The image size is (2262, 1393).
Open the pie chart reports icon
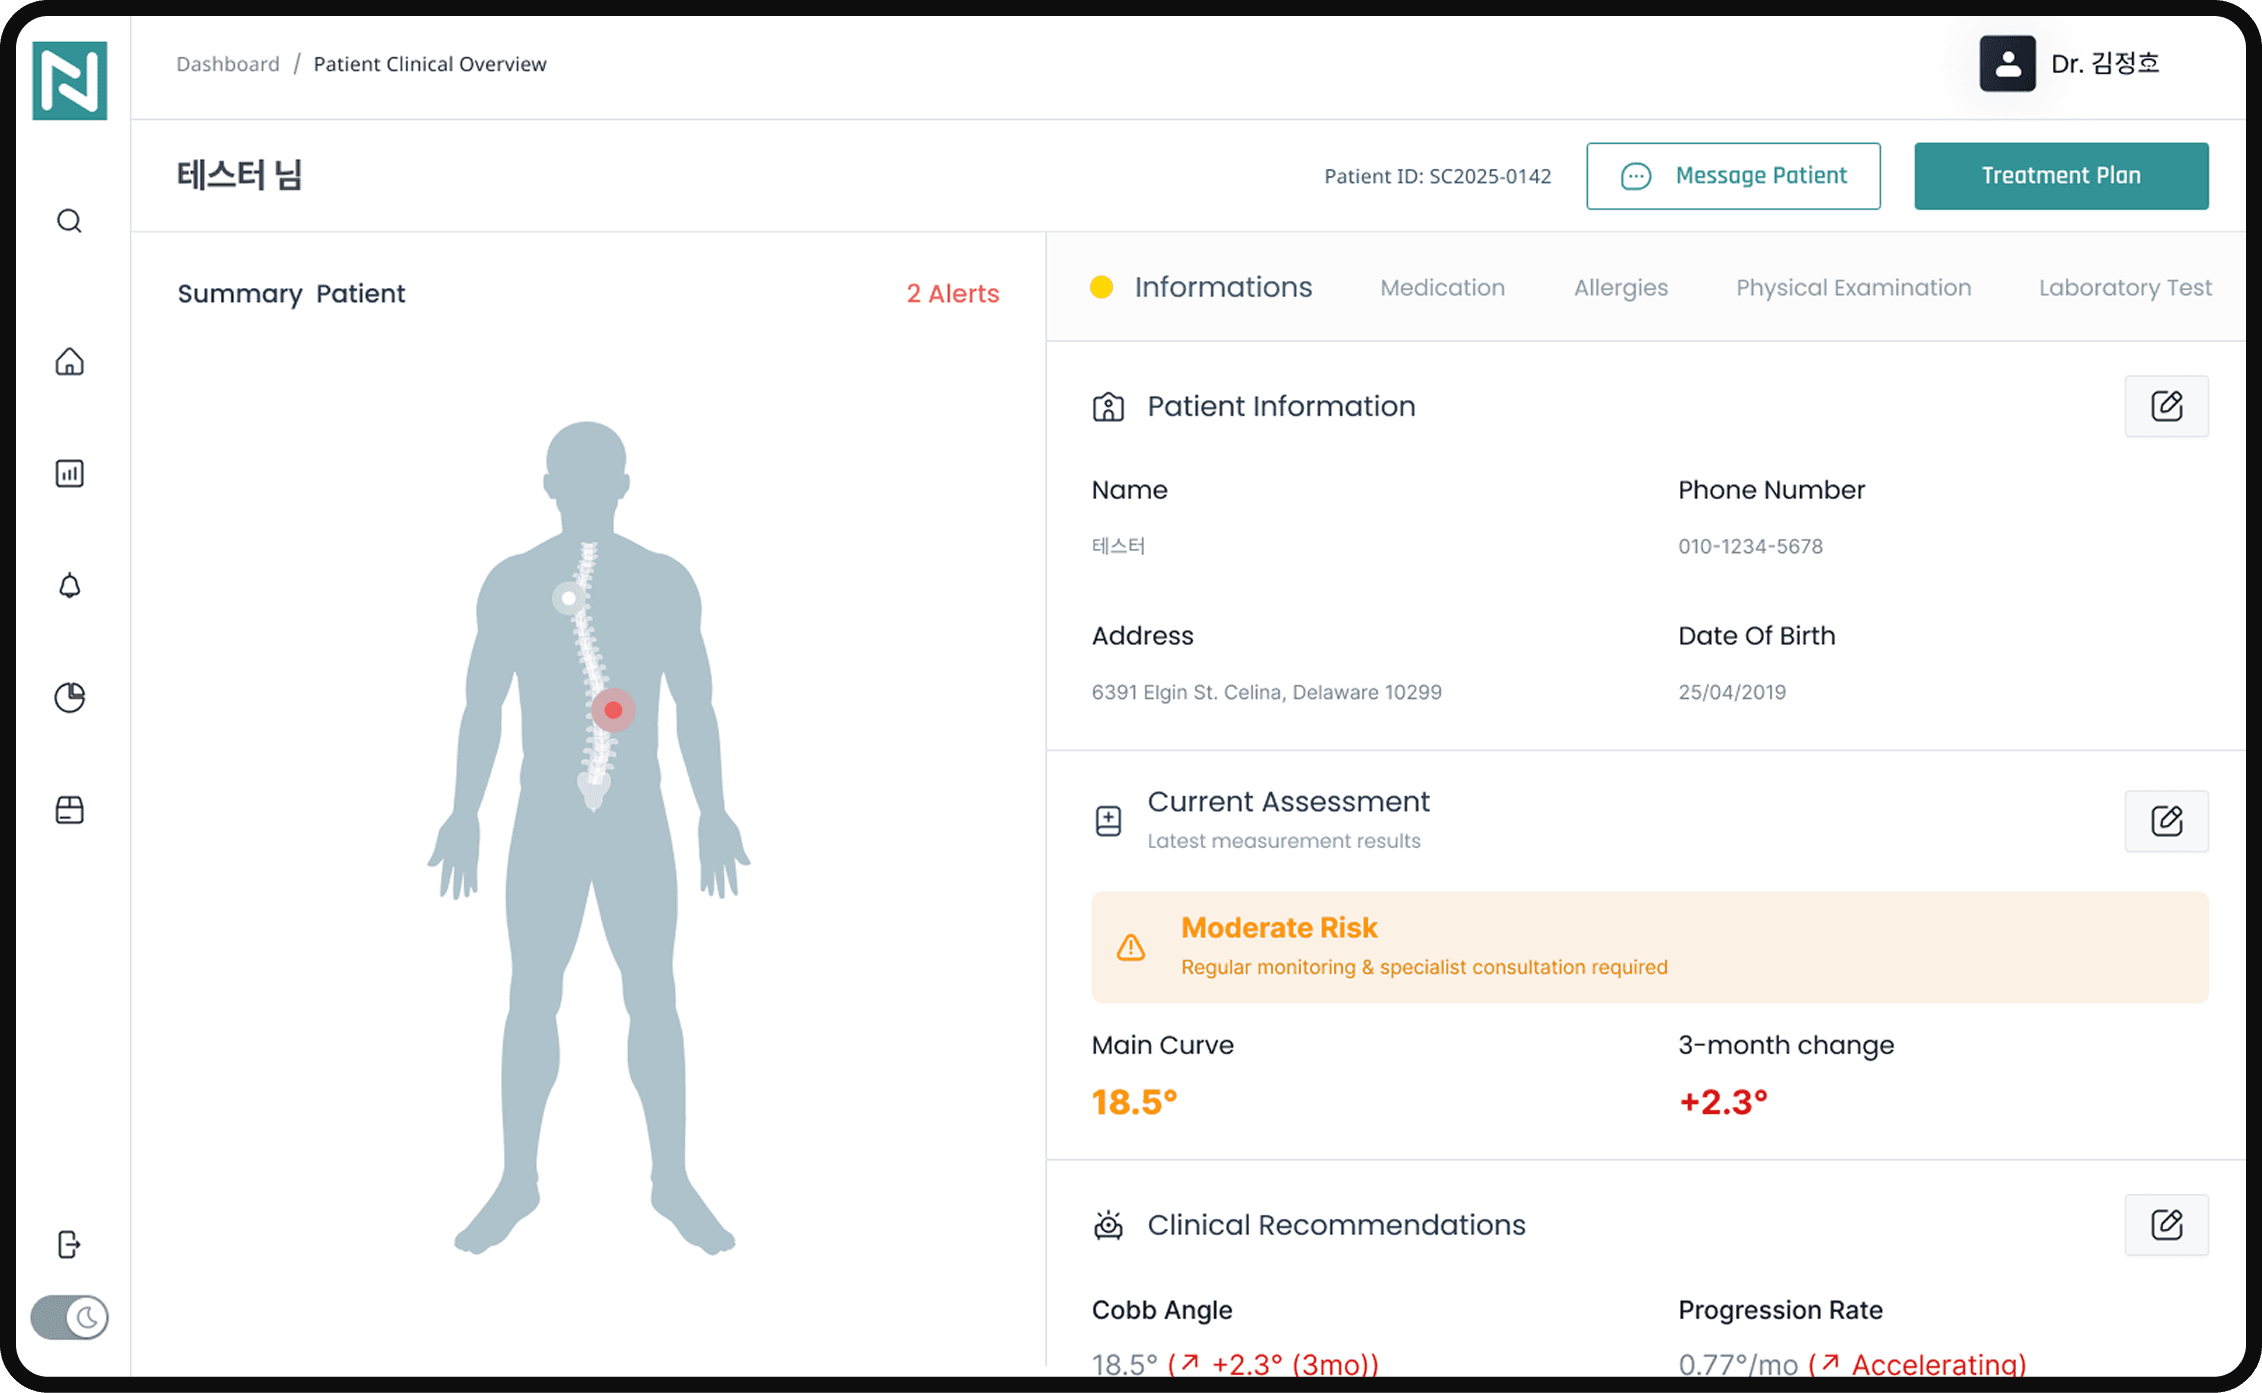pyautogui.click(x=69, y=697)
